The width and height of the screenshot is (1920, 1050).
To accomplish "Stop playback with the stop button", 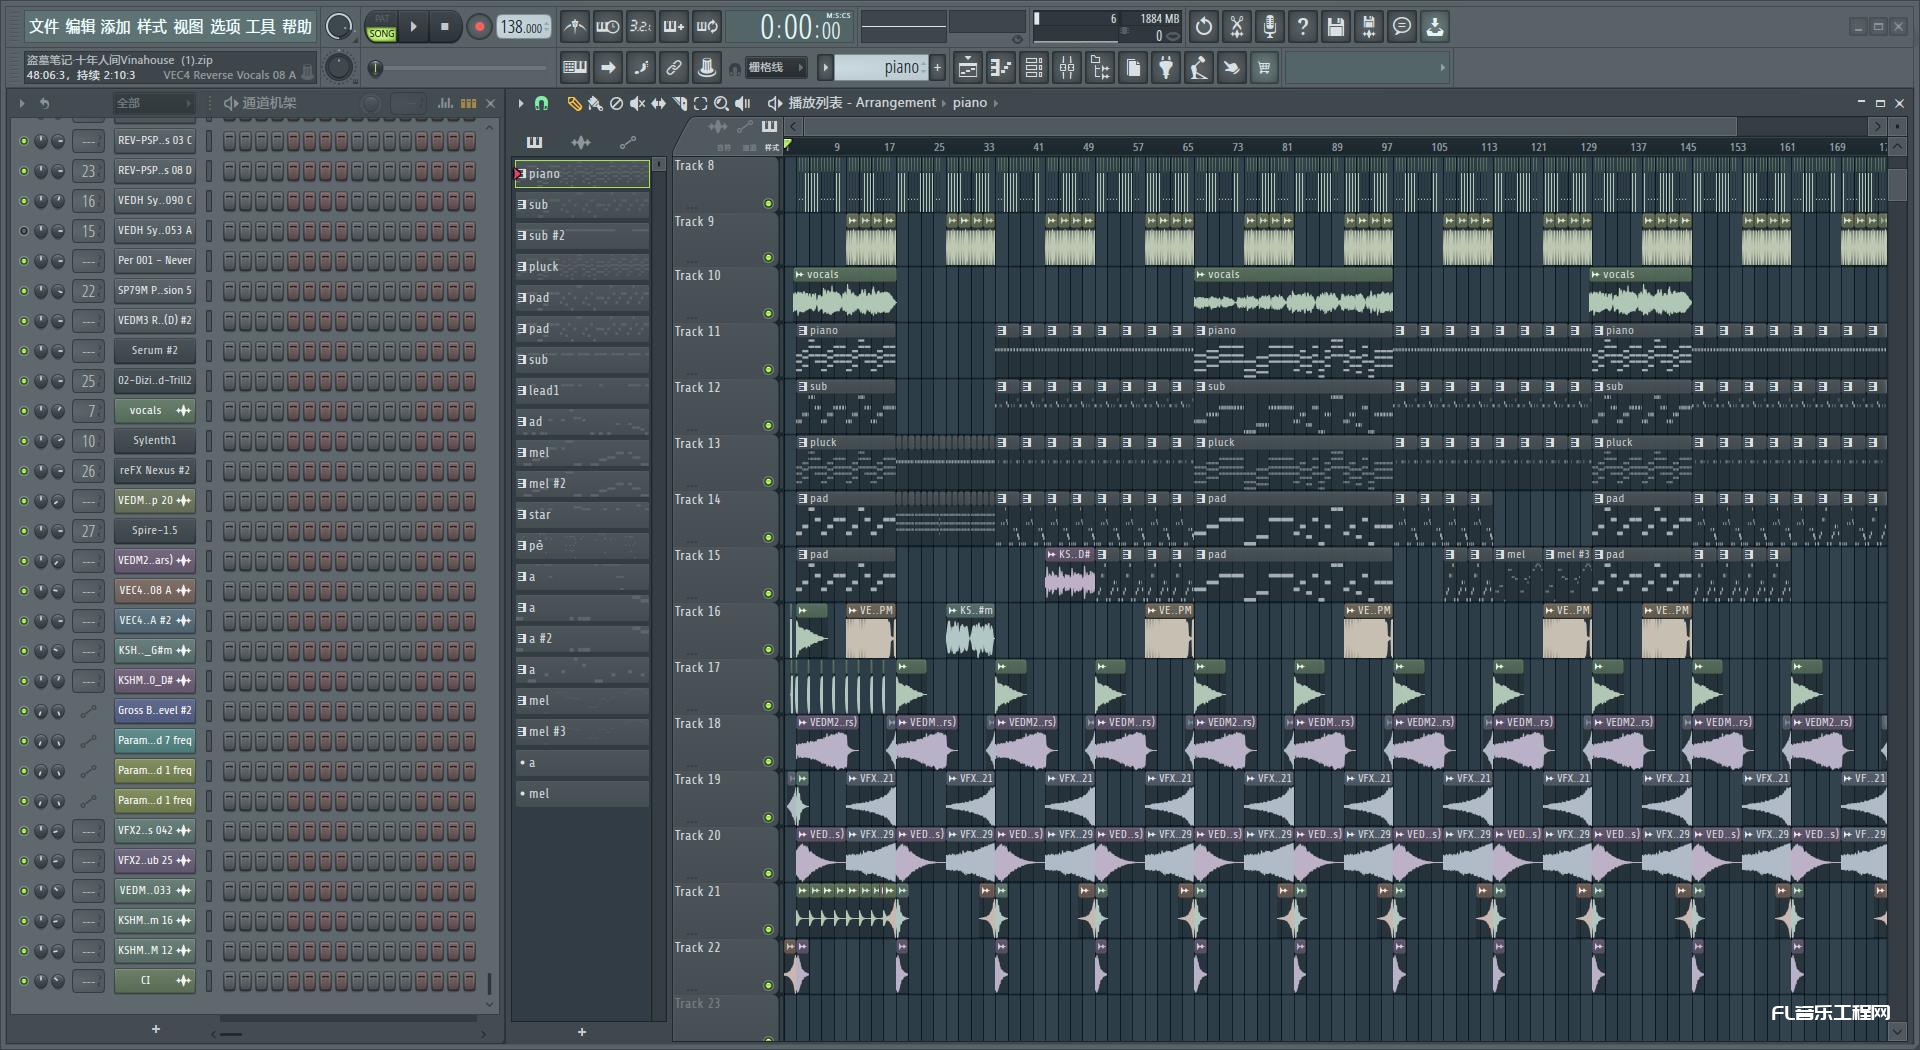I will click(x=445, y=27).
